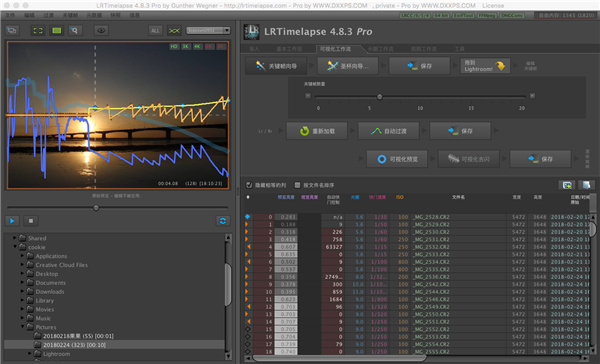The width and height of the screenshot is (600, 364).
Task: Click the 自动过渡 auto transition button
Action: click(388, 131)
